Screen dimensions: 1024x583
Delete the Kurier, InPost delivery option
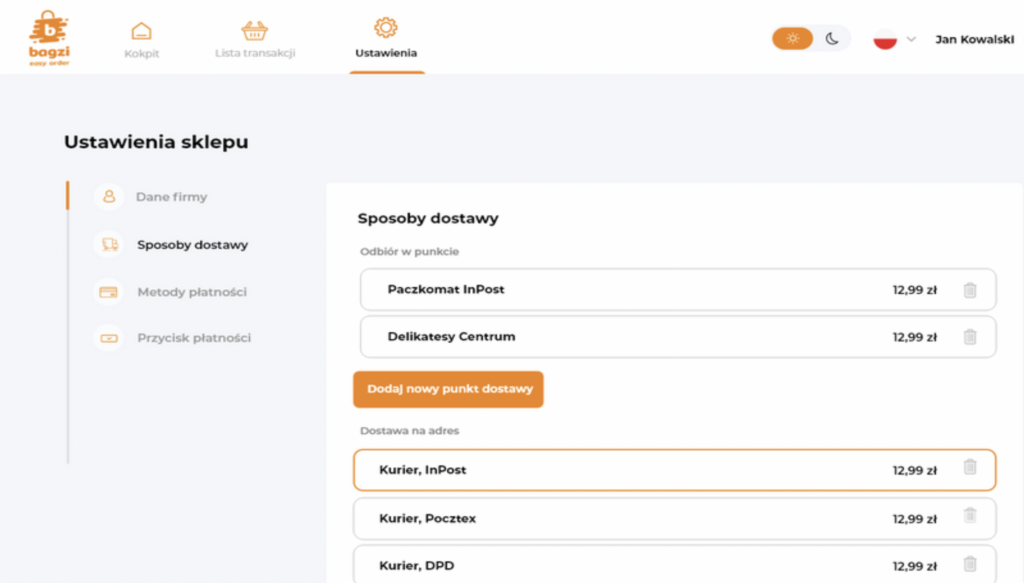coord(970,467)
